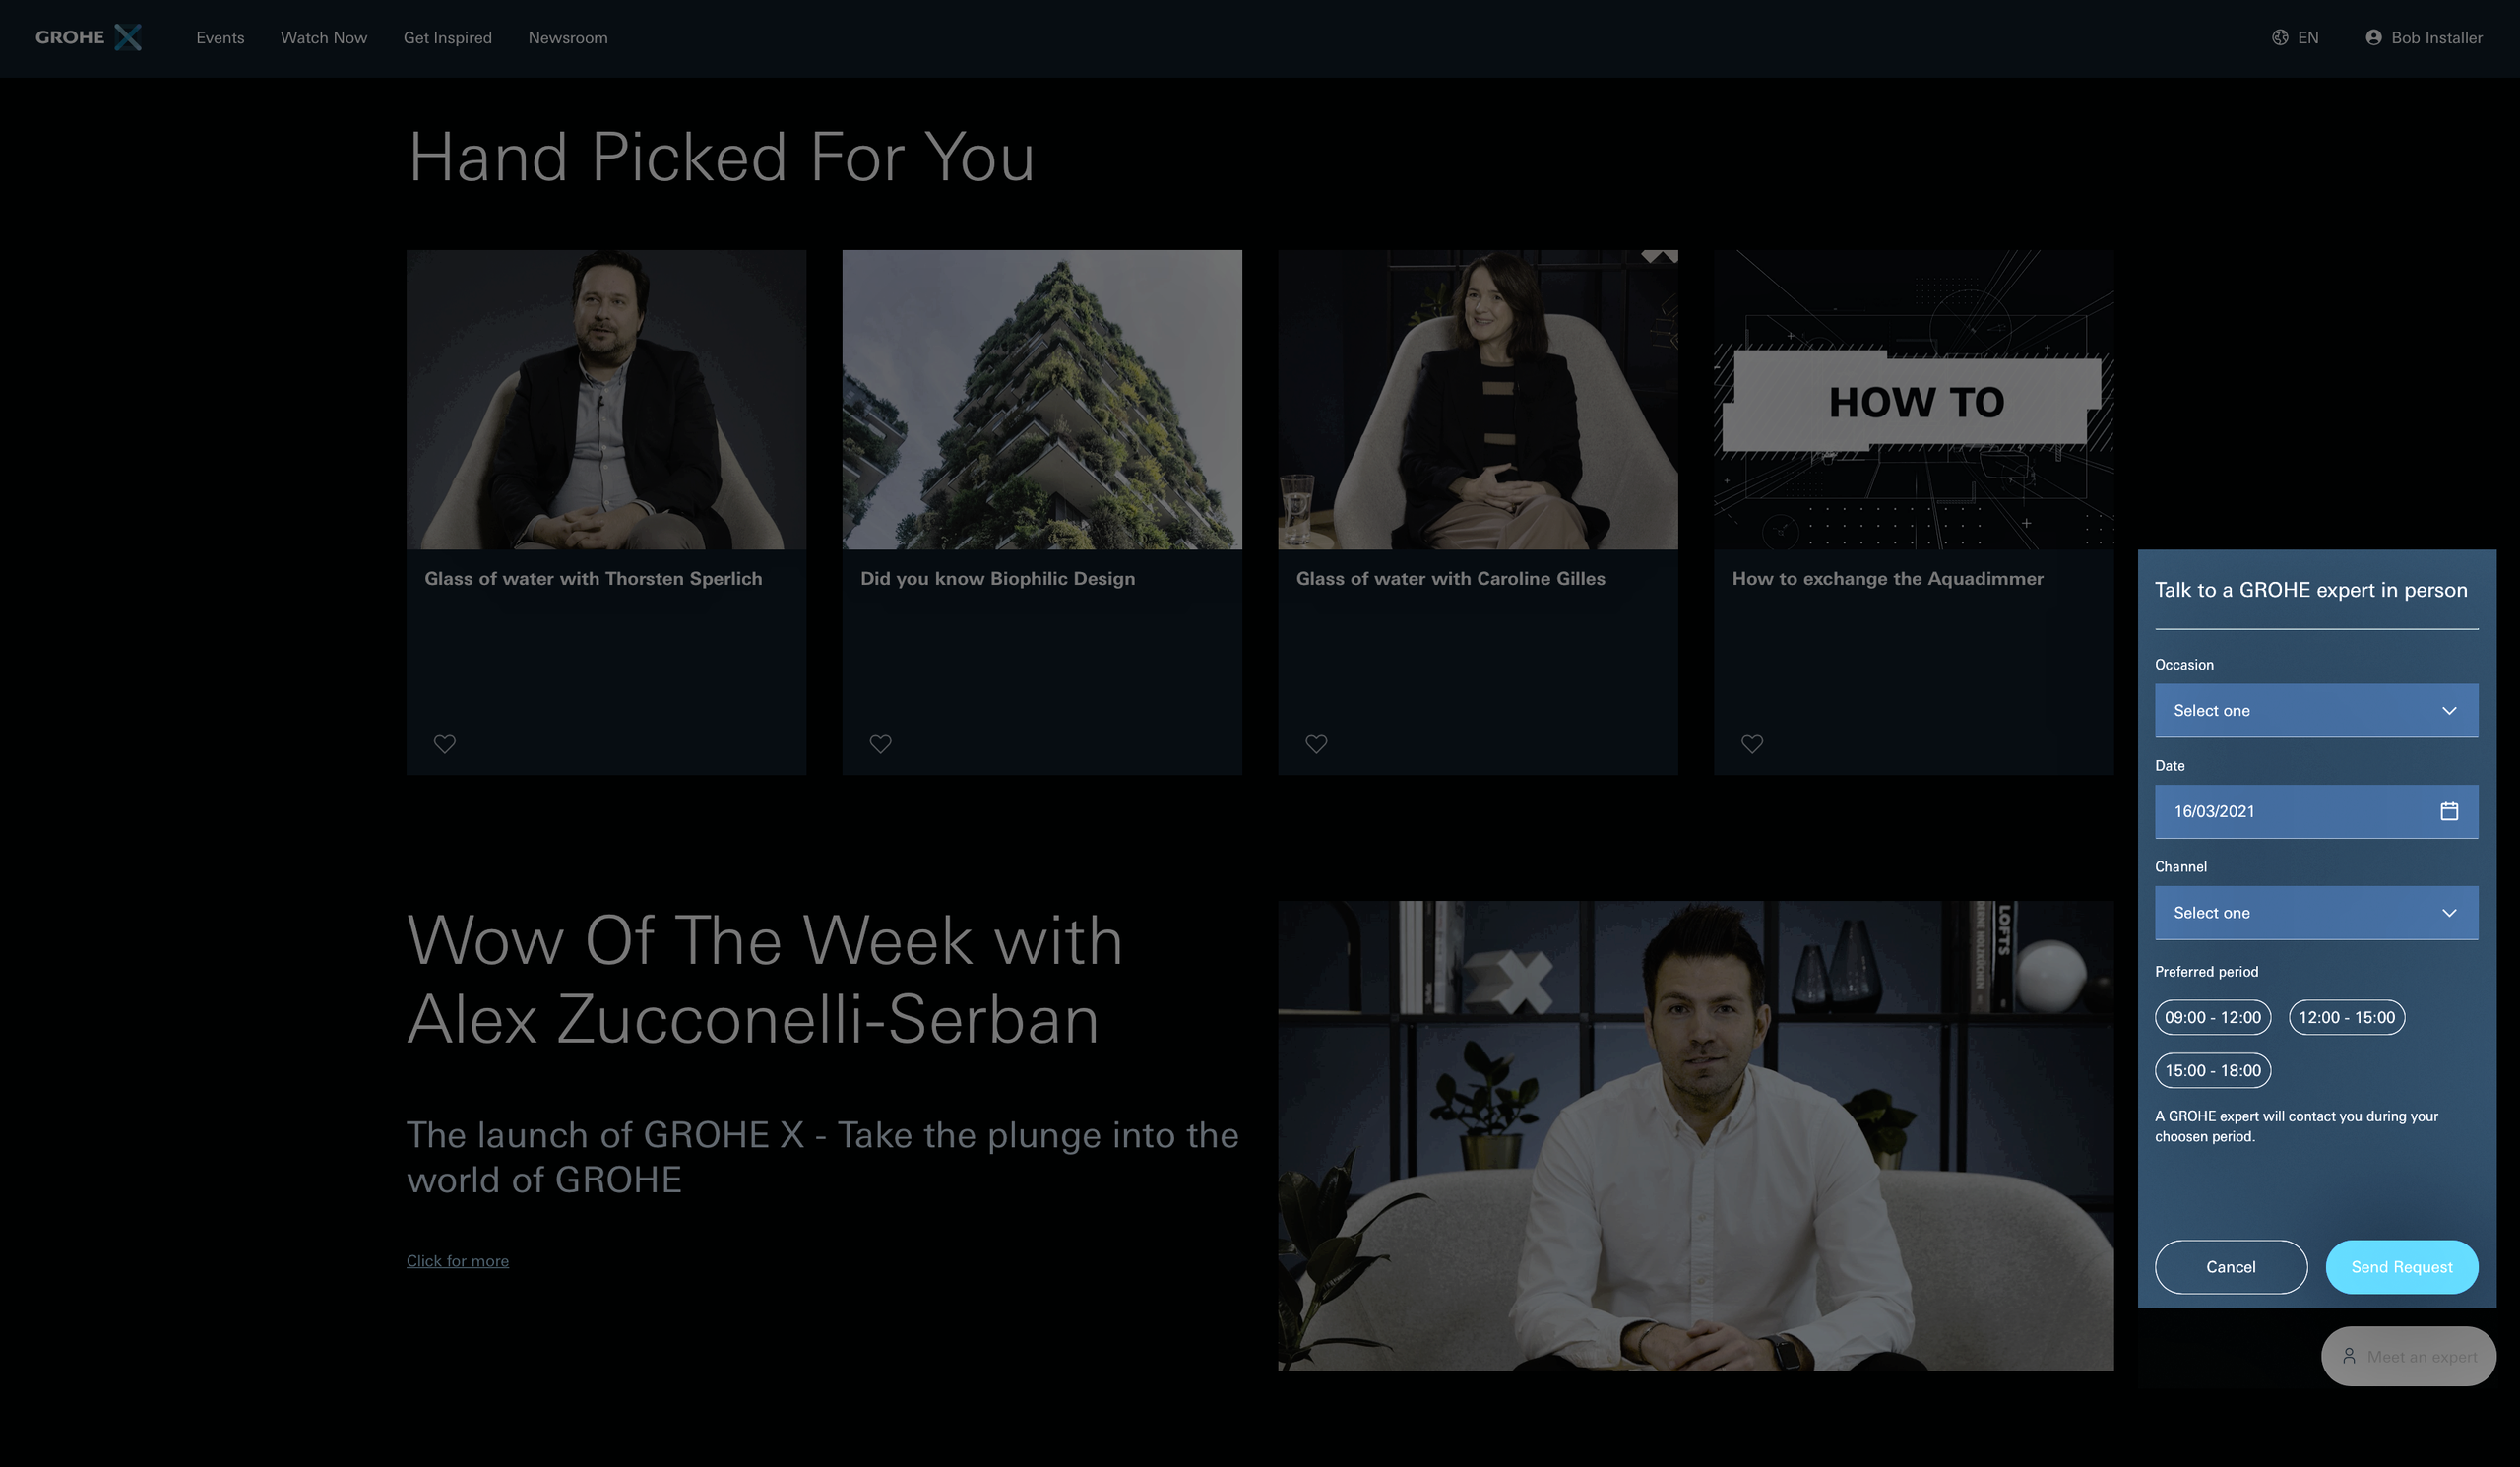Open the calendar picker icon in Date field
Viewport: 2520px width, 1467px height.
(2449, 811)
